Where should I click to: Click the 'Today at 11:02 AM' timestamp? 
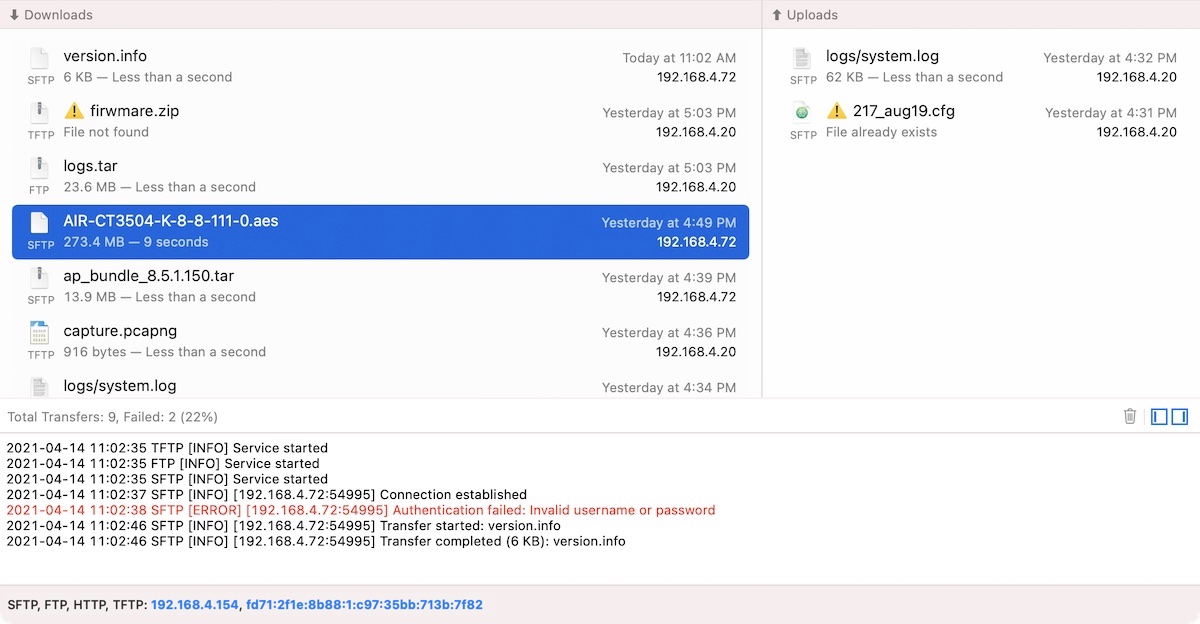tap(679, 58)
